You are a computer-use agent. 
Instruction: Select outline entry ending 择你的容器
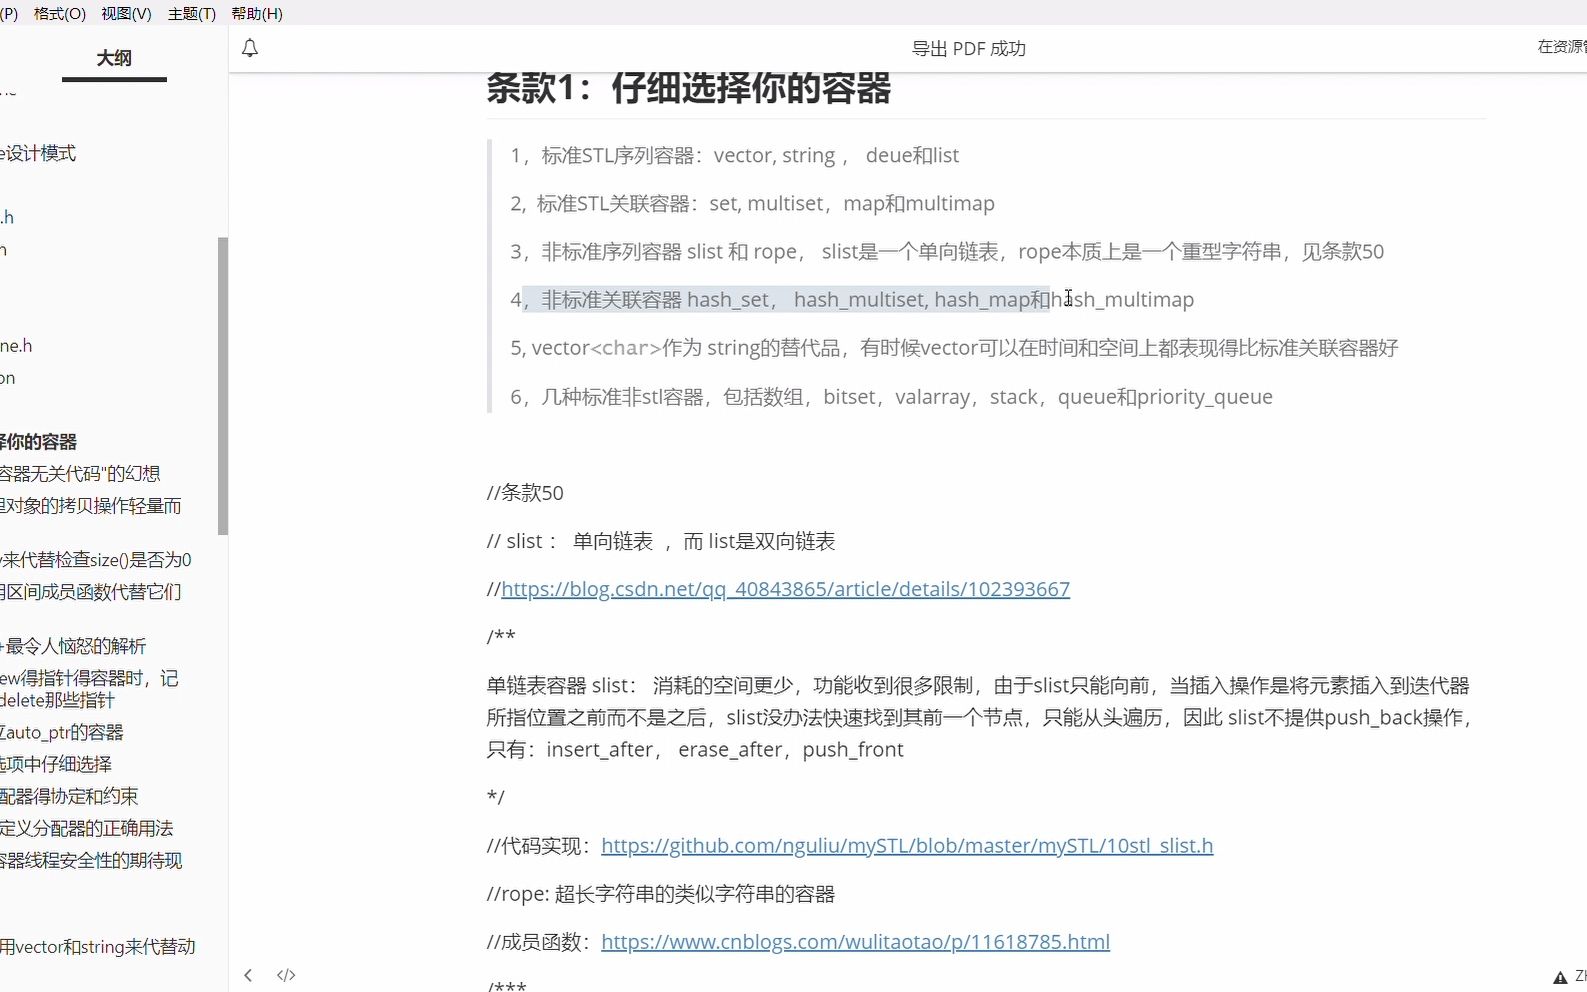(38, 442)
